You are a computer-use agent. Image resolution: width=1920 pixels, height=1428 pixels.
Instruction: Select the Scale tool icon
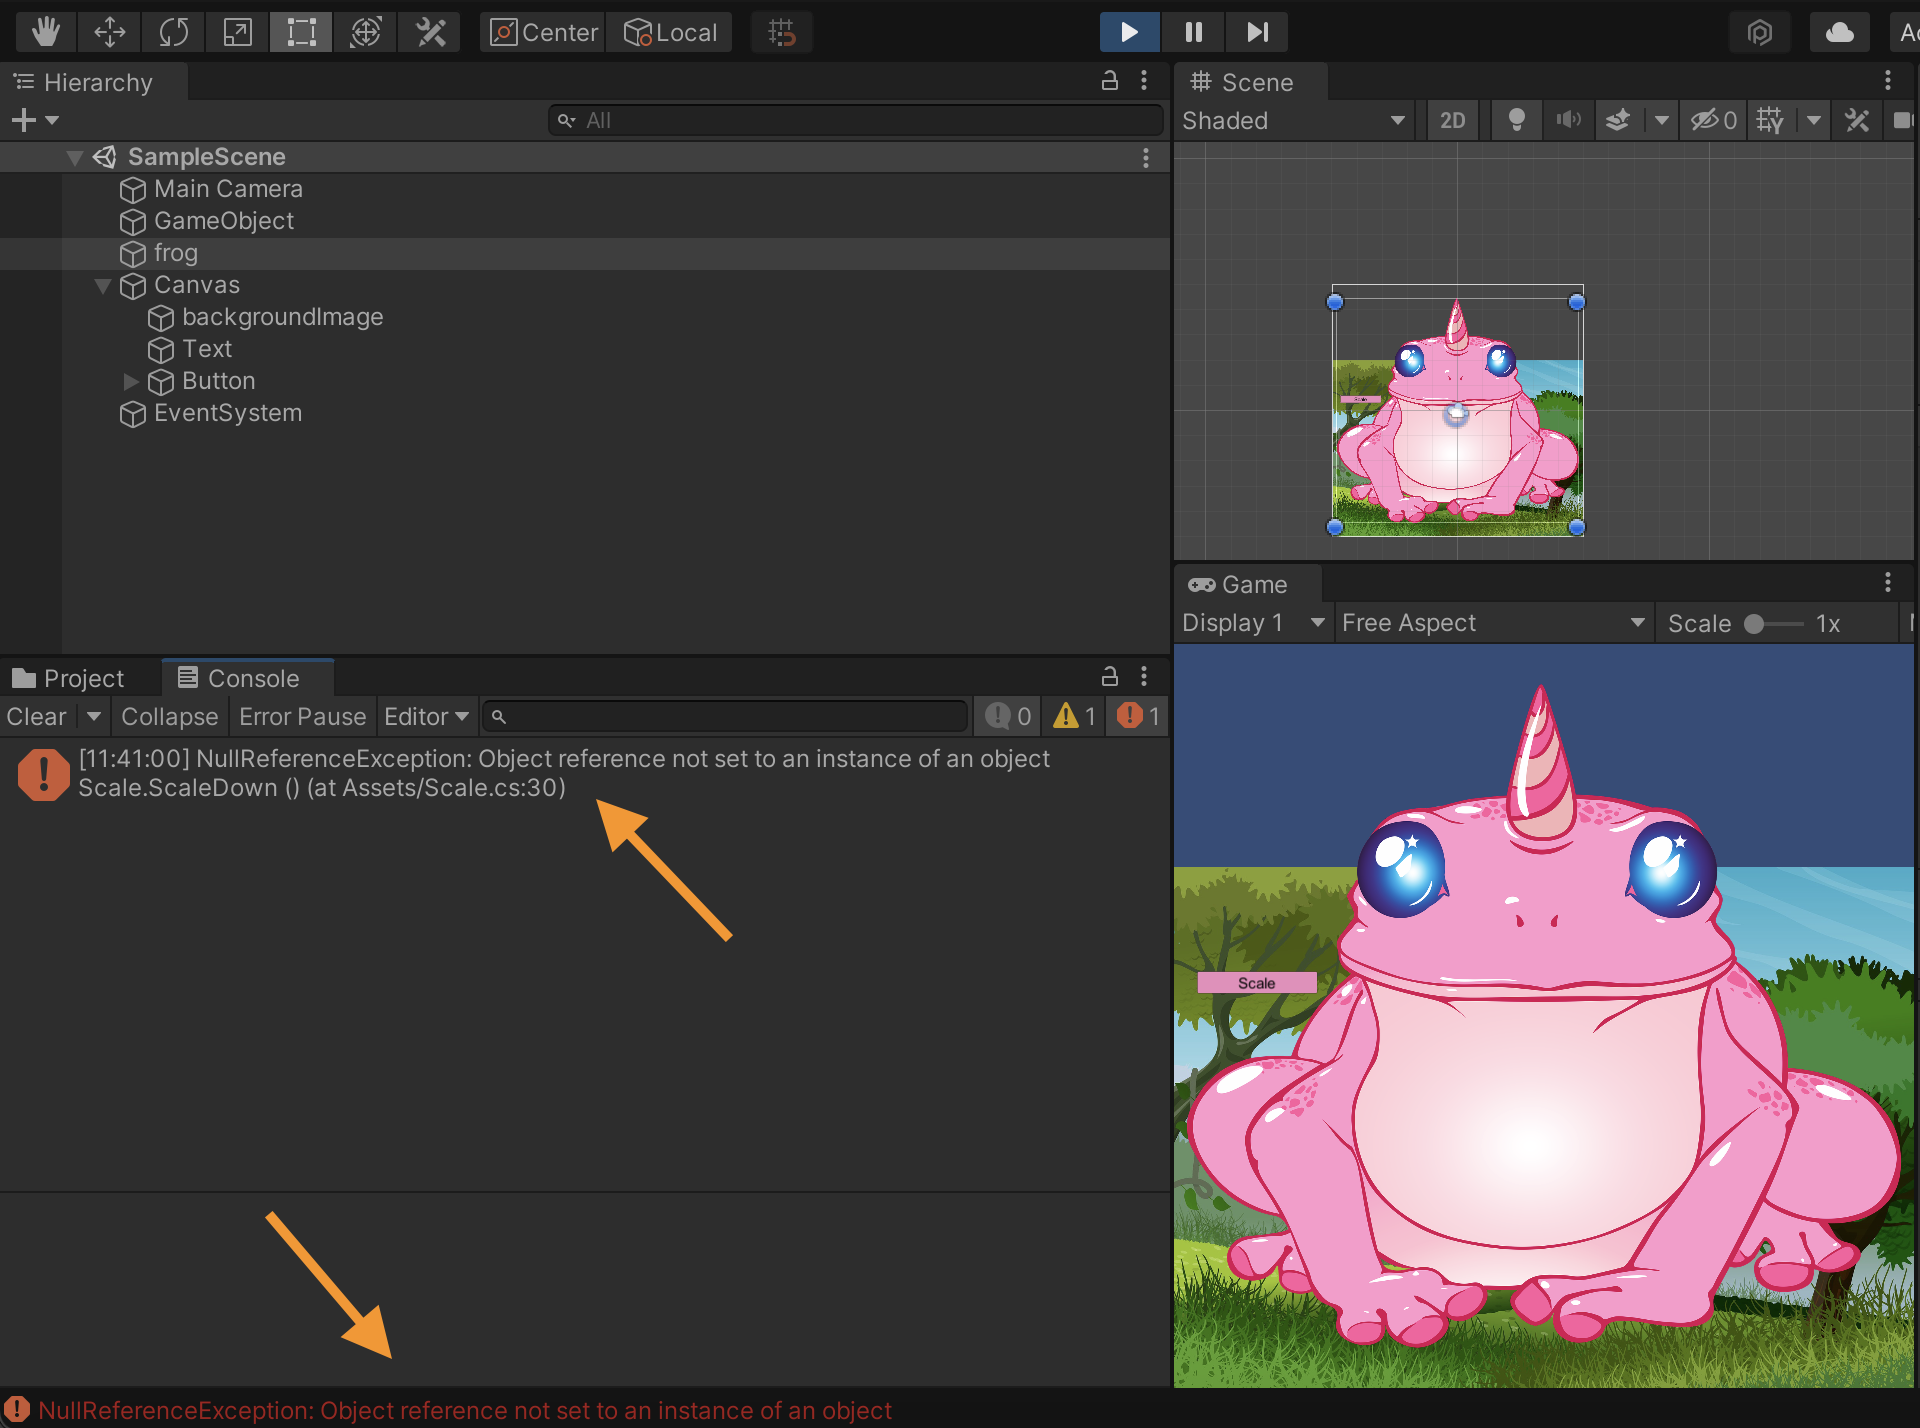pos(237,32)
